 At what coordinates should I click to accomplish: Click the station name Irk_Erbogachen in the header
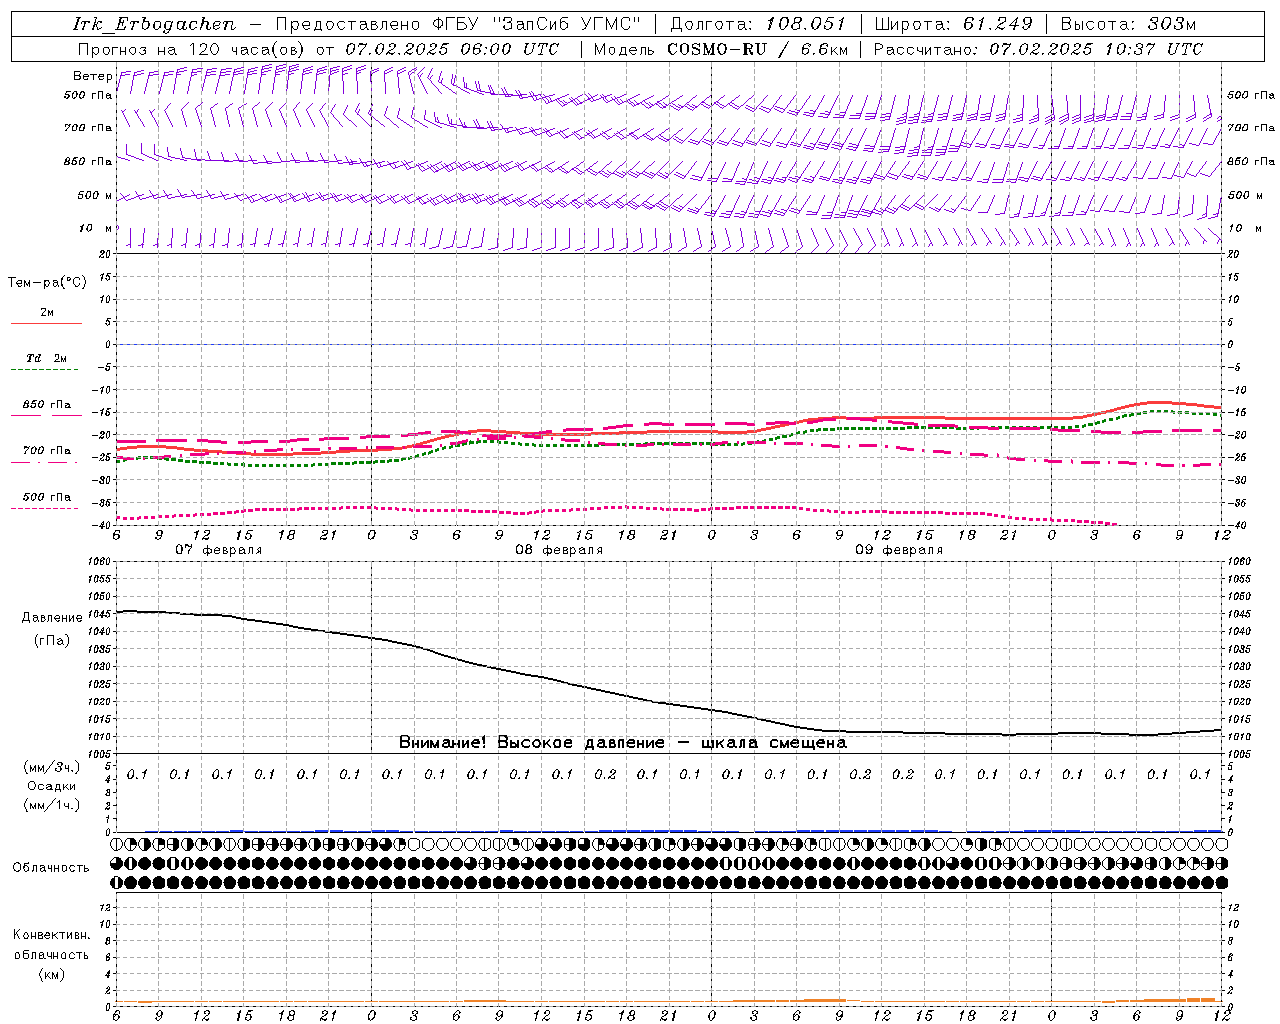[154, 24]
